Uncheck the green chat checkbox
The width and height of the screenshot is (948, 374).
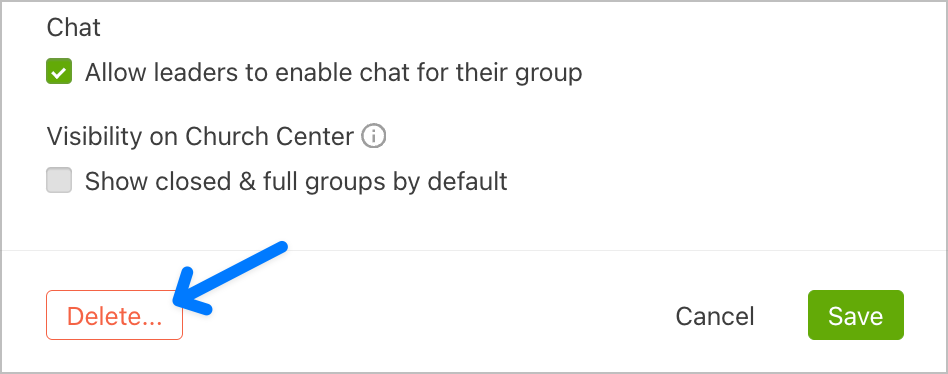59,72
